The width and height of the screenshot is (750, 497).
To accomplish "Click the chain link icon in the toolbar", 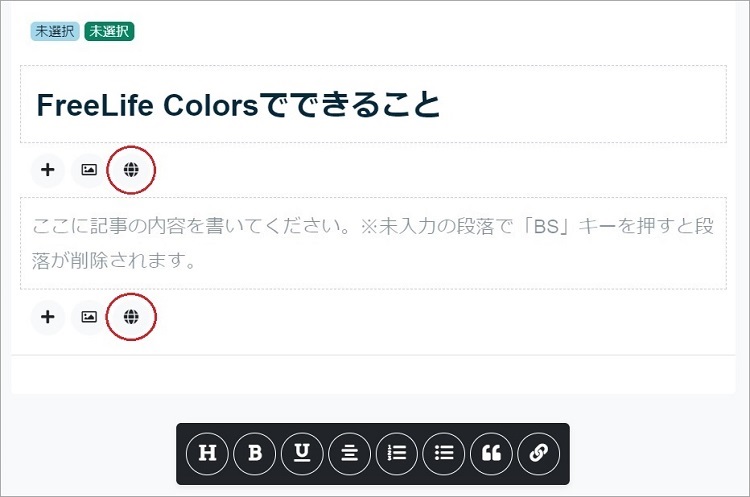I will pyautogui.click(x=539, y=453).
